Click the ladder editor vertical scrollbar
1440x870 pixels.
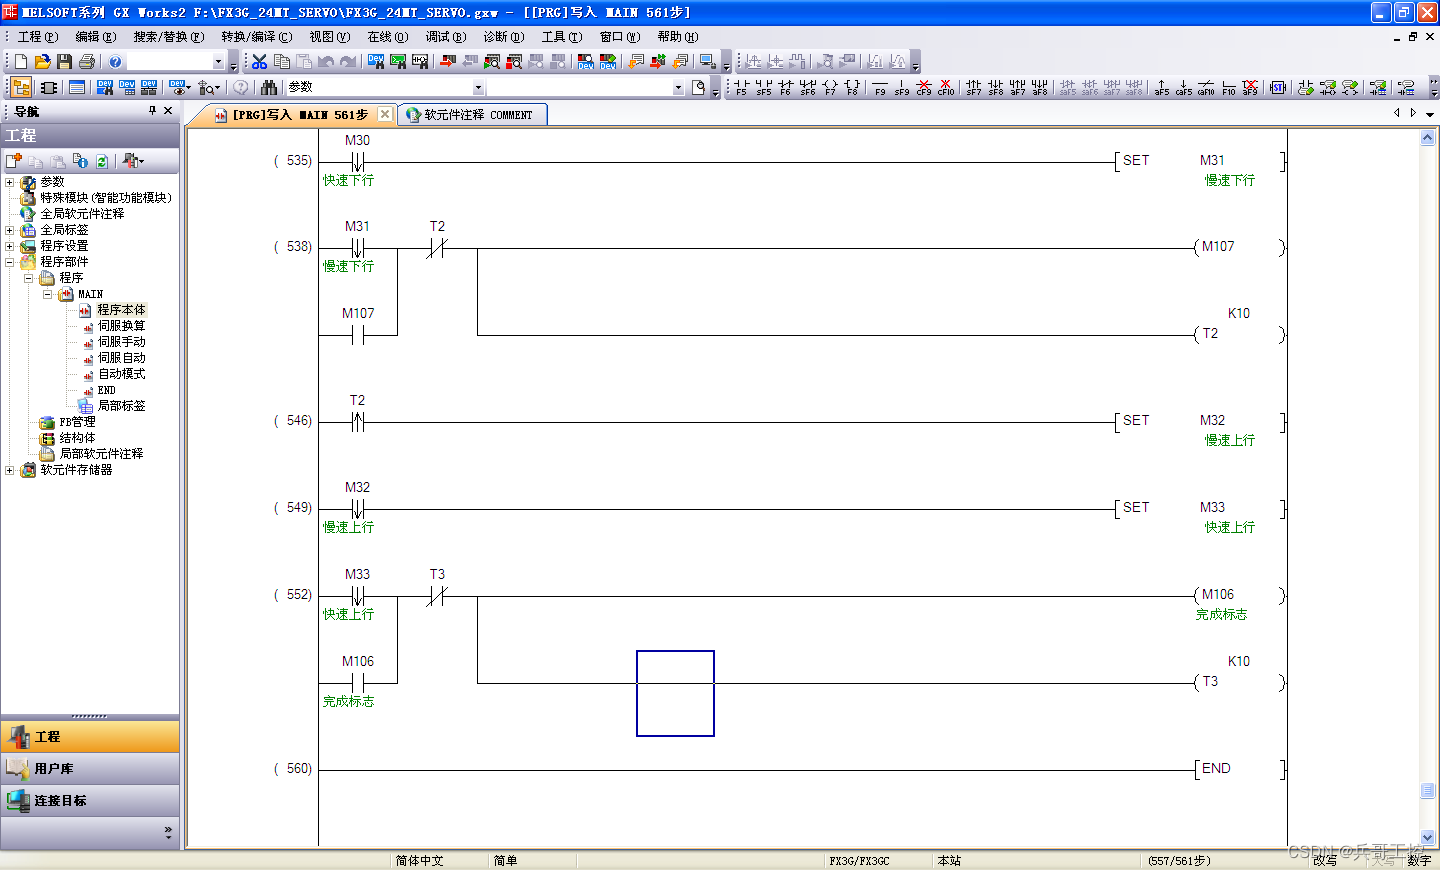click(x=1428, y=488)
